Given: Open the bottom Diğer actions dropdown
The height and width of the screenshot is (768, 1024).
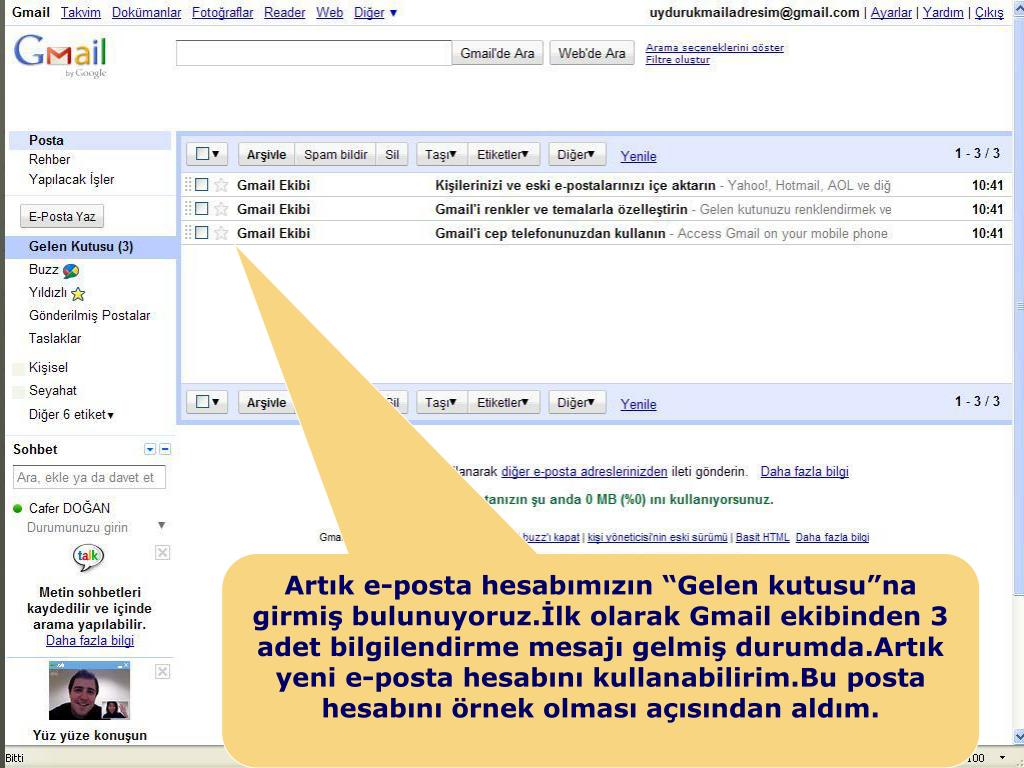Looking at the screenshot, I should (x=577, y=403).
